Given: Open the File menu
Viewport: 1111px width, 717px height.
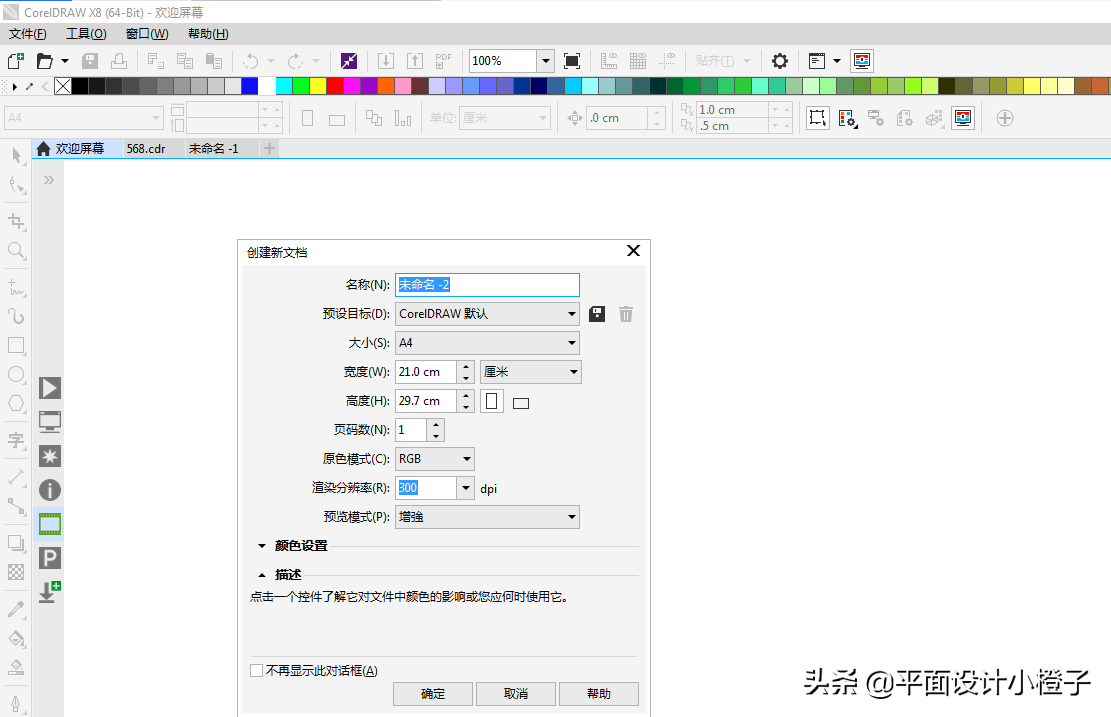Looking at the screenshot, I should pyautogui.click(x=28, y=34).
